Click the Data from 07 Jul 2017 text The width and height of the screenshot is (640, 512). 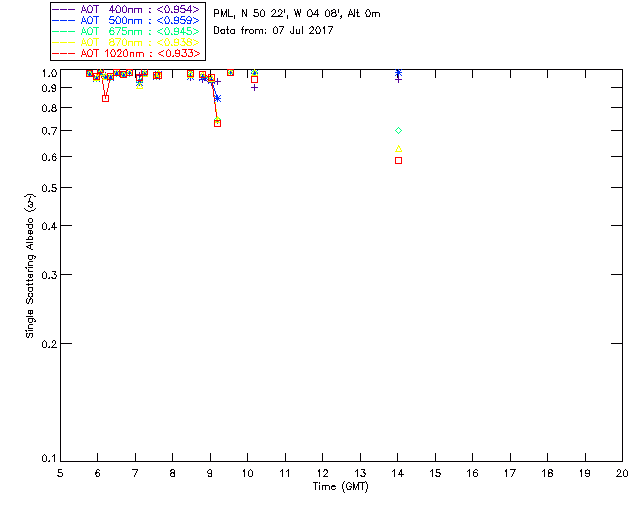tap(273, 30)
